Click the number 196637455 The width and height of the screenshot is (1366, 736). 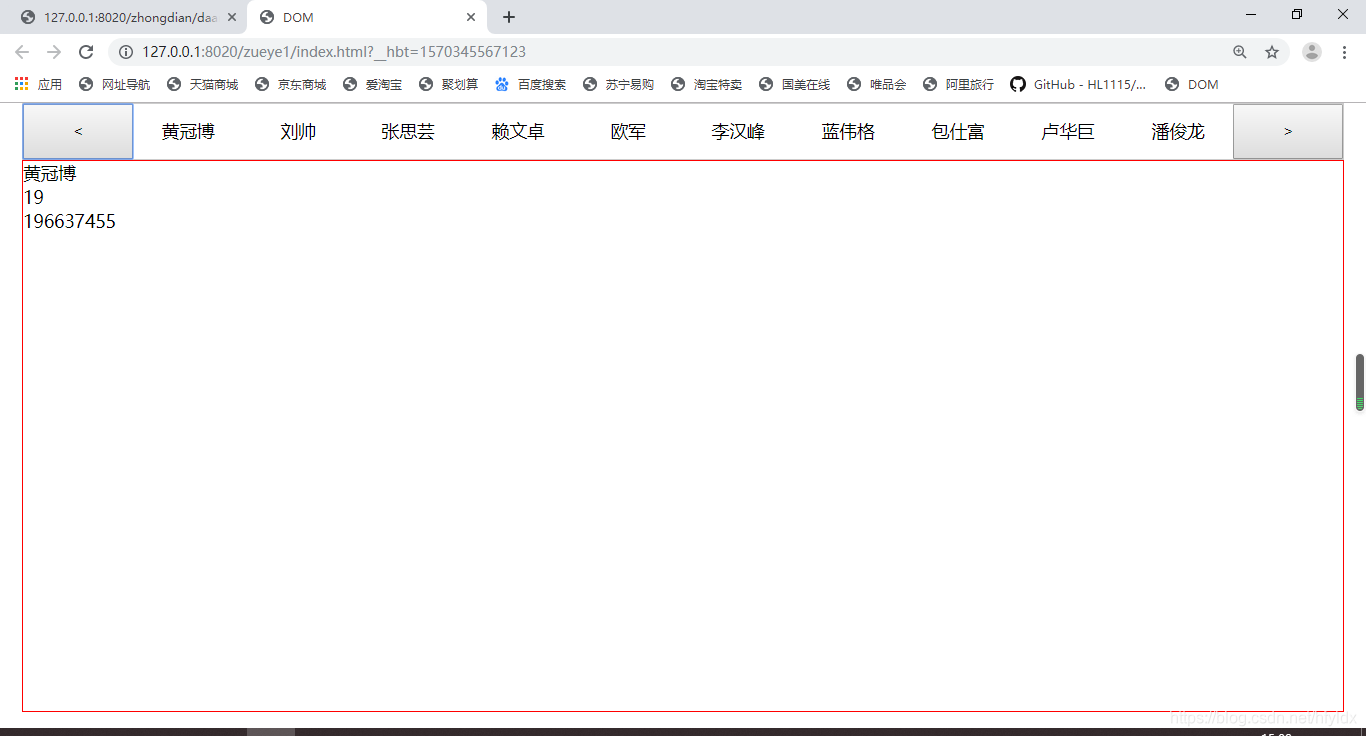70,222
